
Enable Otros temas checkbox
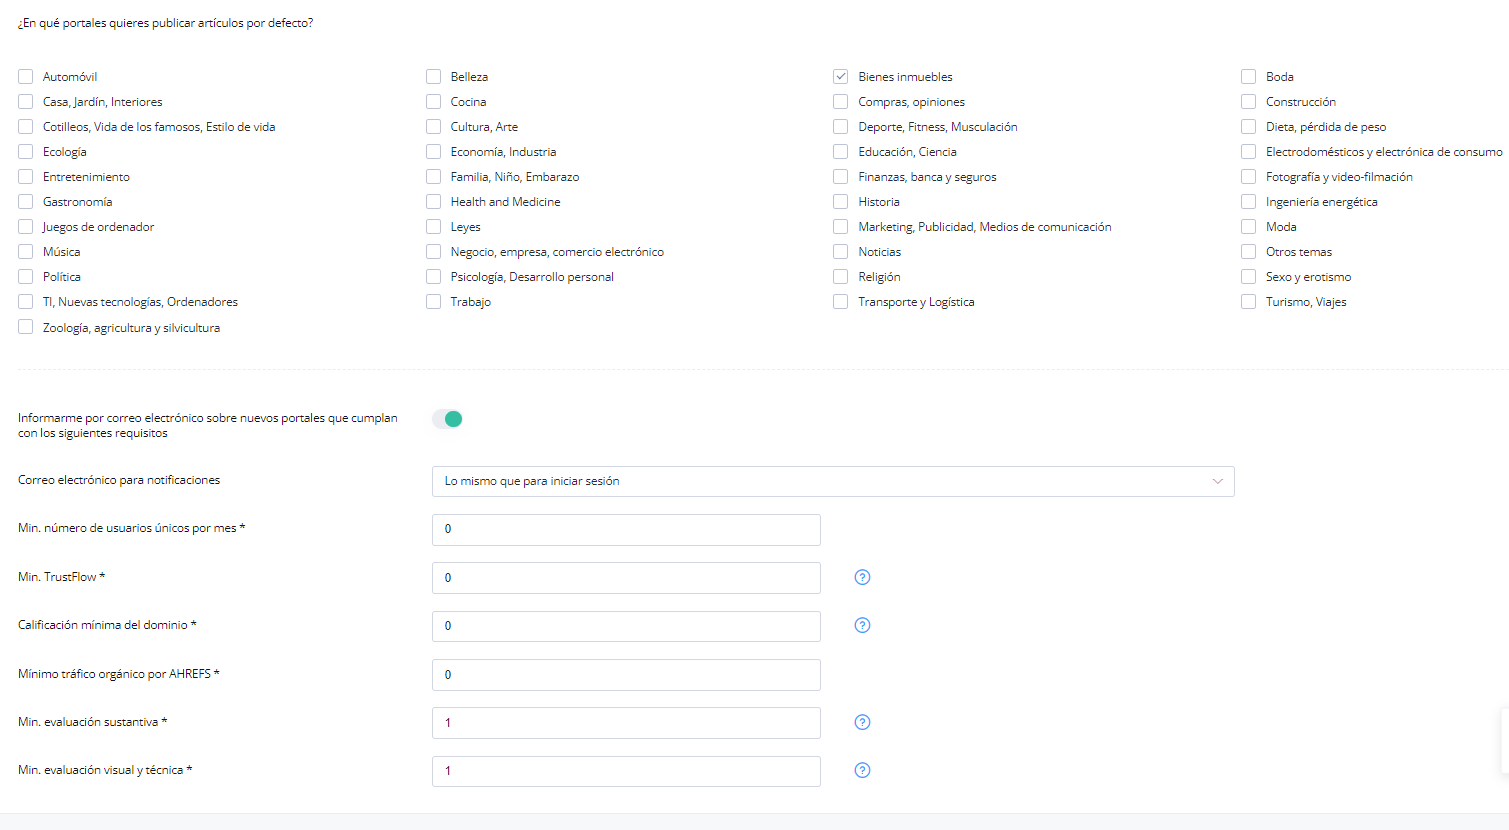pos(1249,251)
